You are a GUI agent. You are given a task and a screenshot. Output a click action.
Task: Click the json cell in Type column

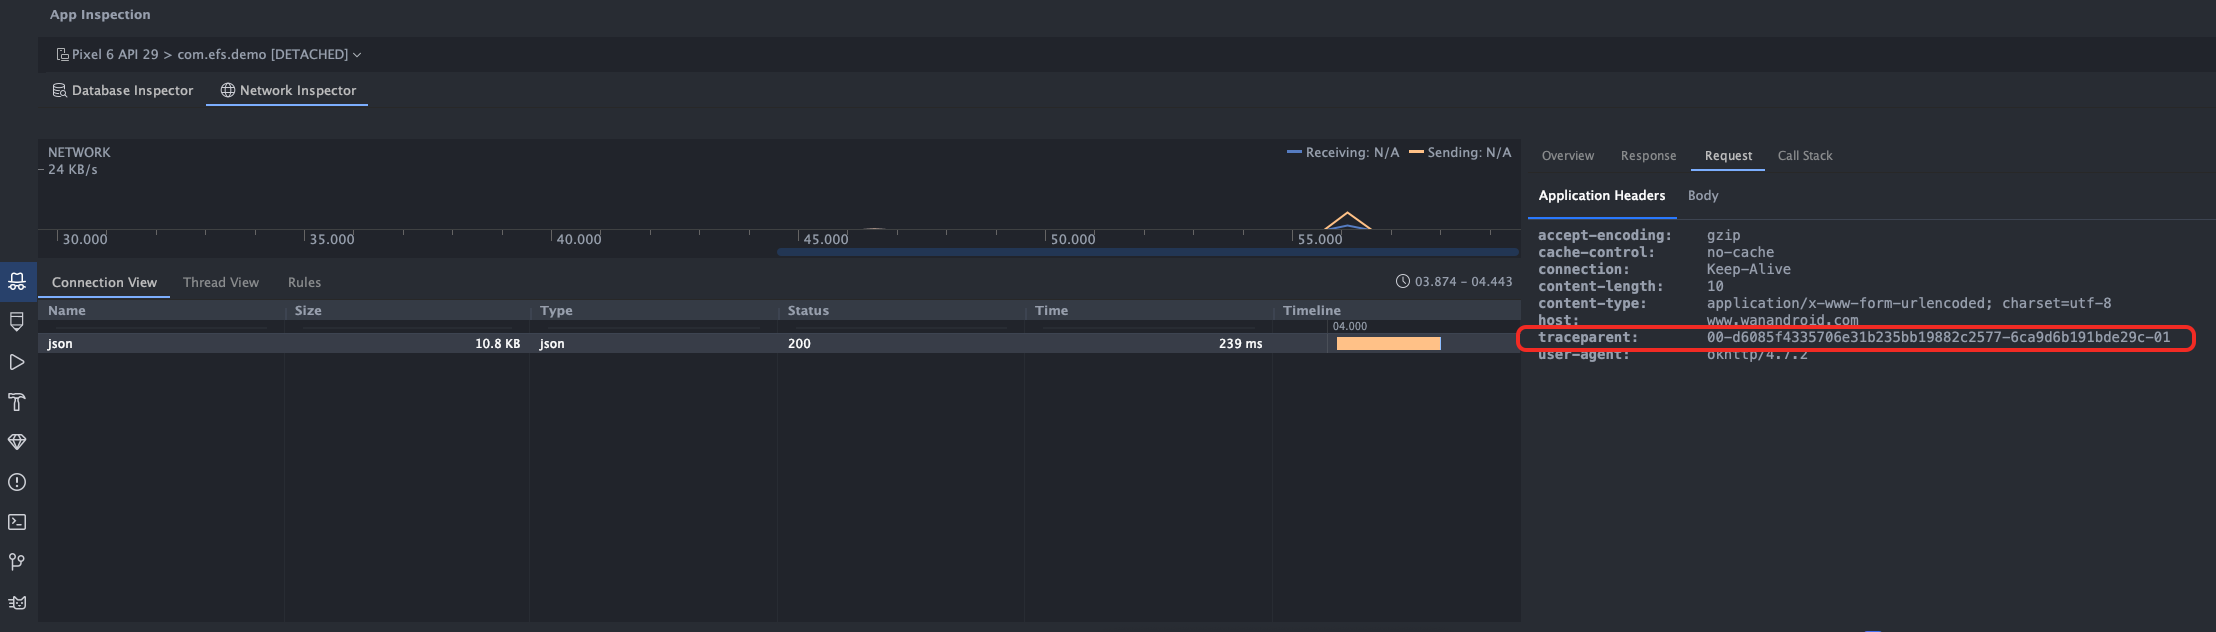552,343
